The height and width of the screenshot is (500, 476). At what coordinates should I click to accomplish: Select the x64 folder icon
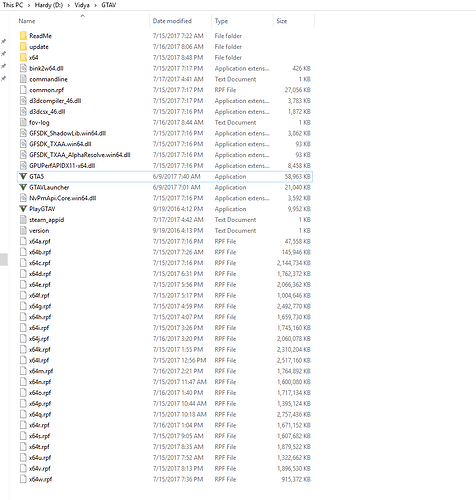23,57
